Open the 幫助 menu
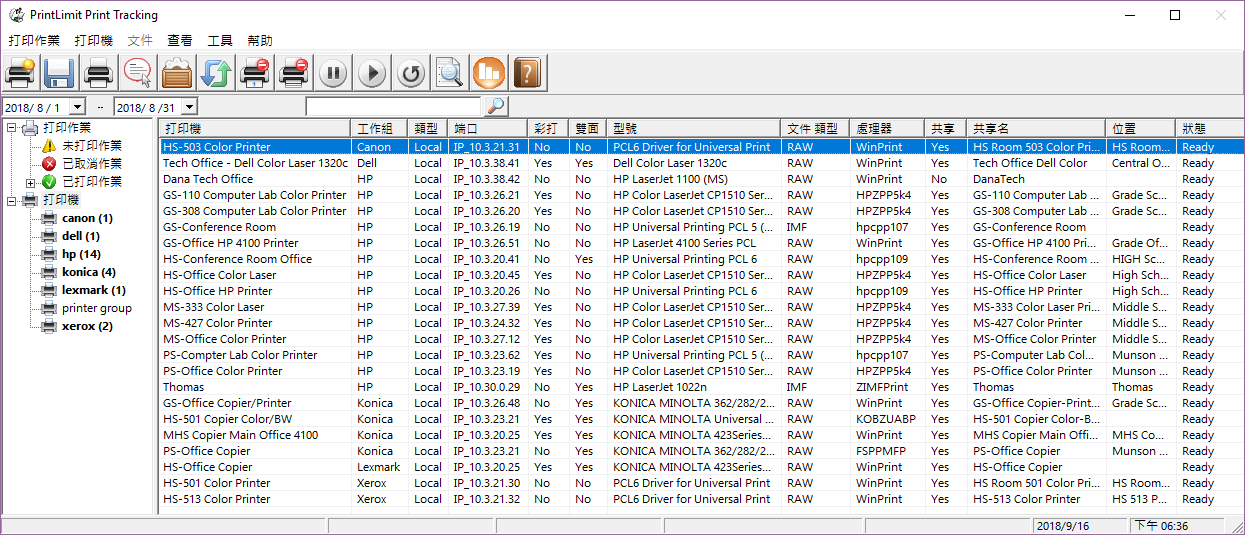The width and height of the screenshot is (1254, 535). 260,41
